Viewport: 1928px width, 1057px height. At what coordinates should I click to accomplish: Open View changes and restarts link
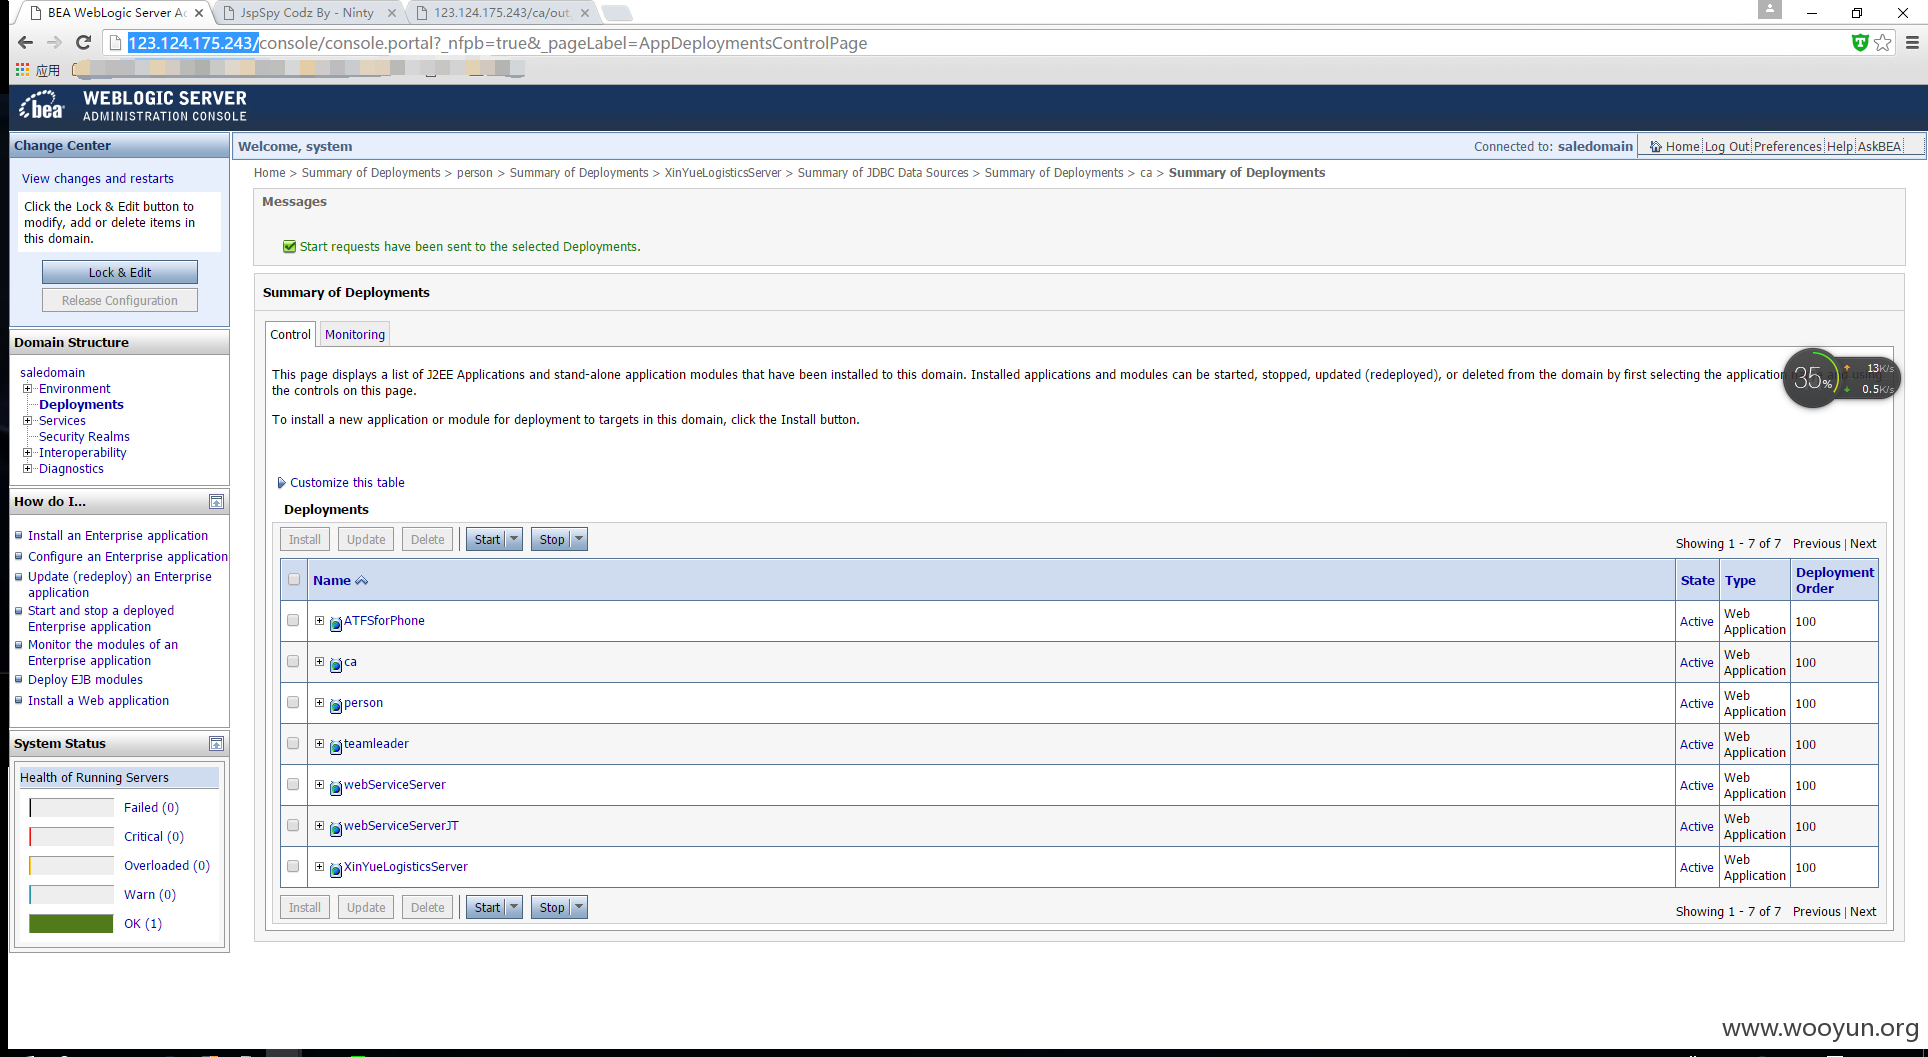coord(98,178)
